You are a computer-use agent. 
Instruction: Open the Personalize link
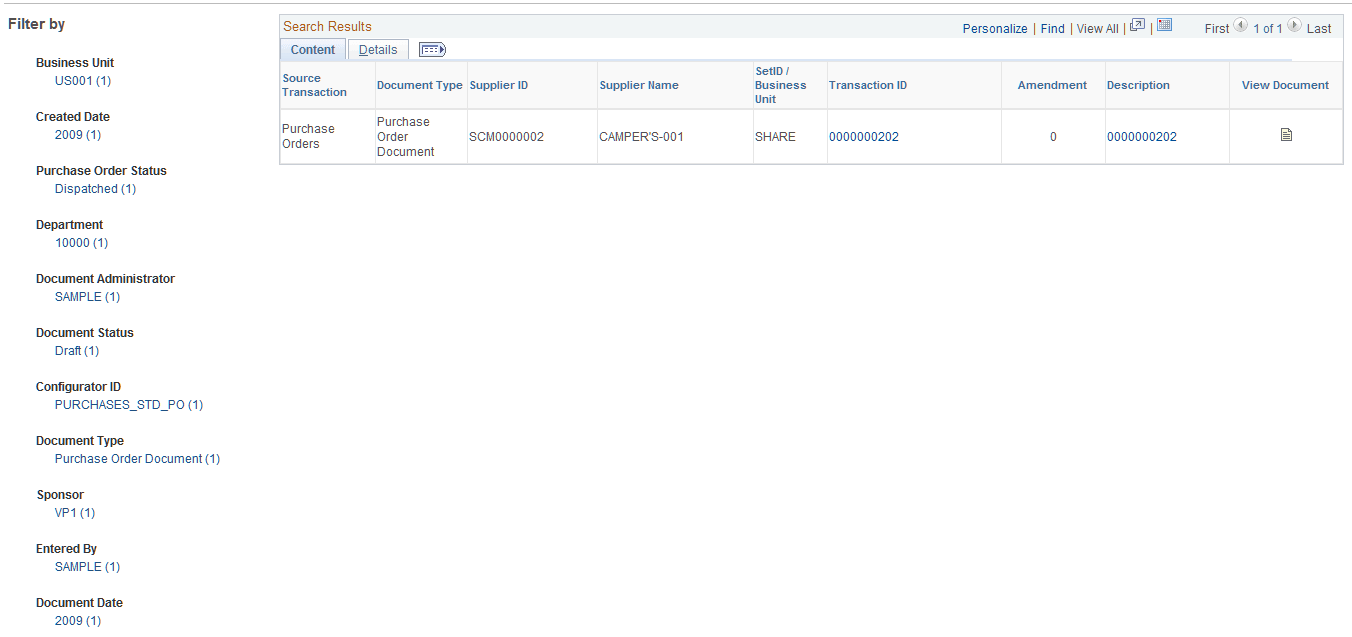[994, 29]
